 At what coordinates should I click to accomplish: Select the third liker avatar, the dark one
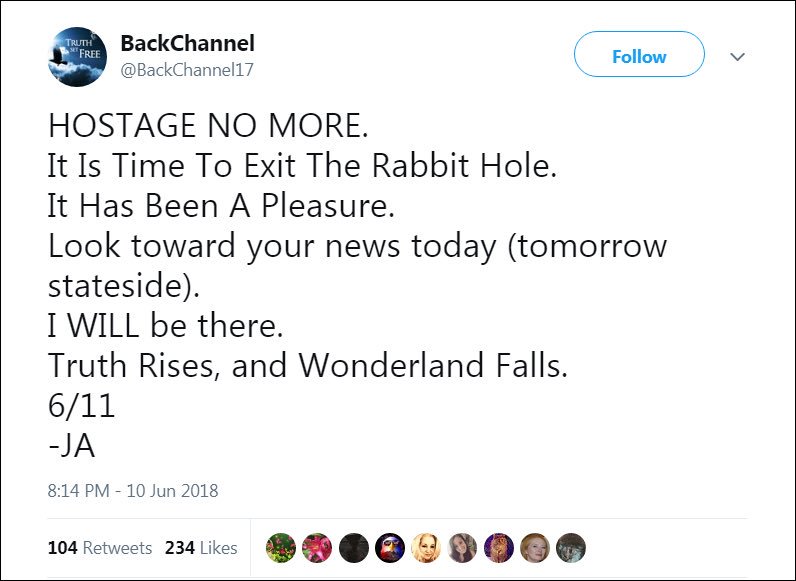click(353, 547)
